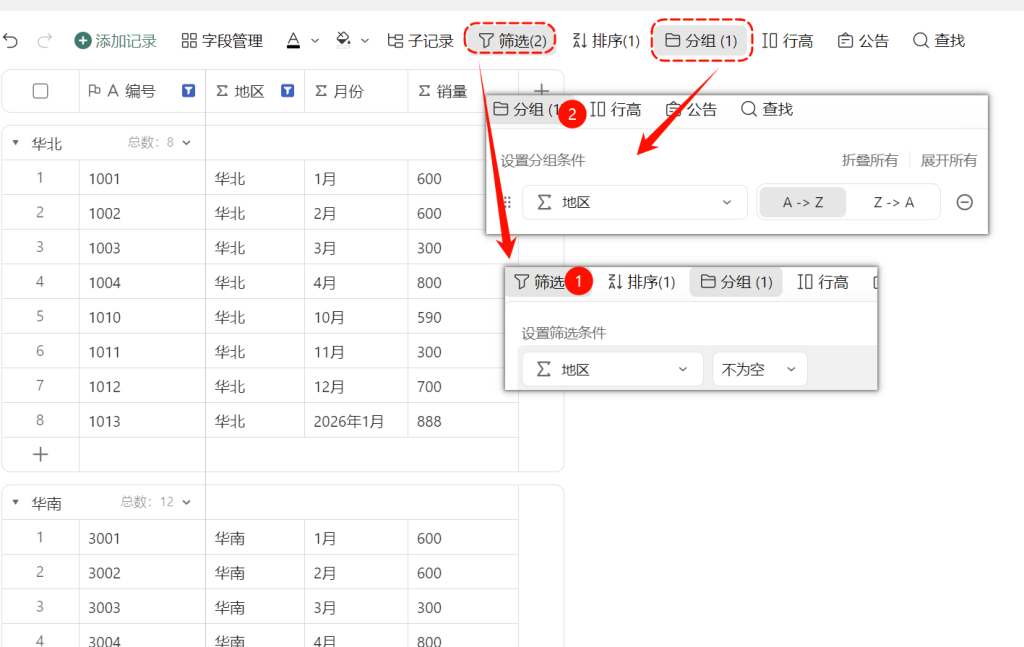Viewport: 1024px width, 647px height.
Task: Select cell 1001 in 编号 column
Action: pos(142,178)
